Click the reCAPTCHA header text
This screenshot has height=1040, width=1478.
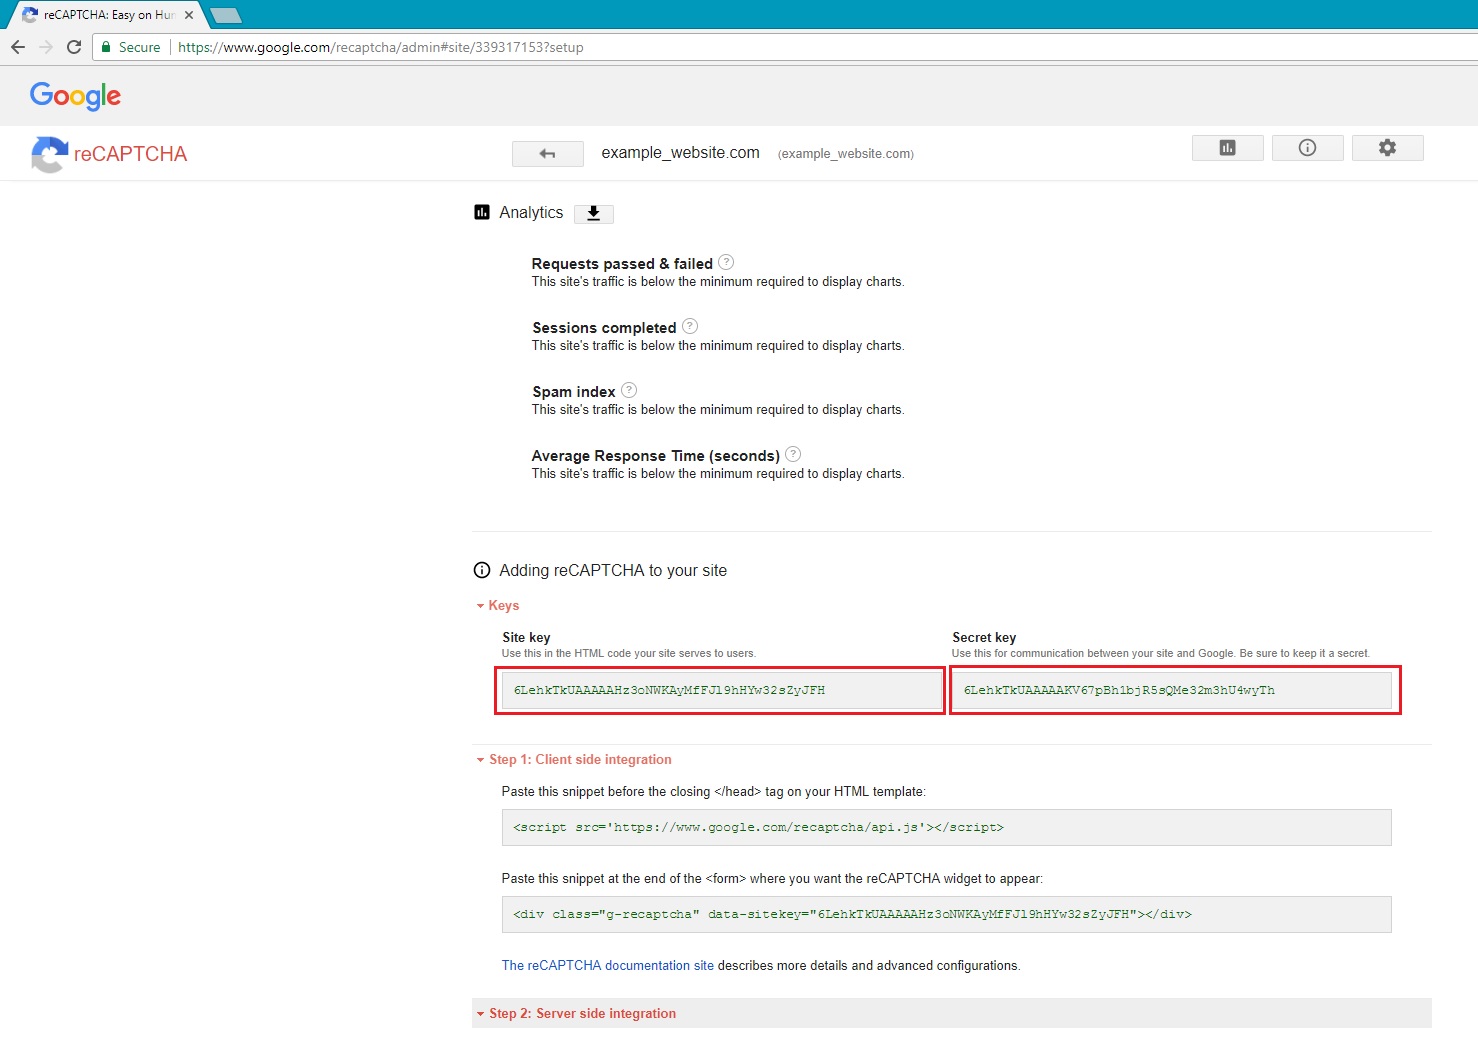click(x=130, y=154)
